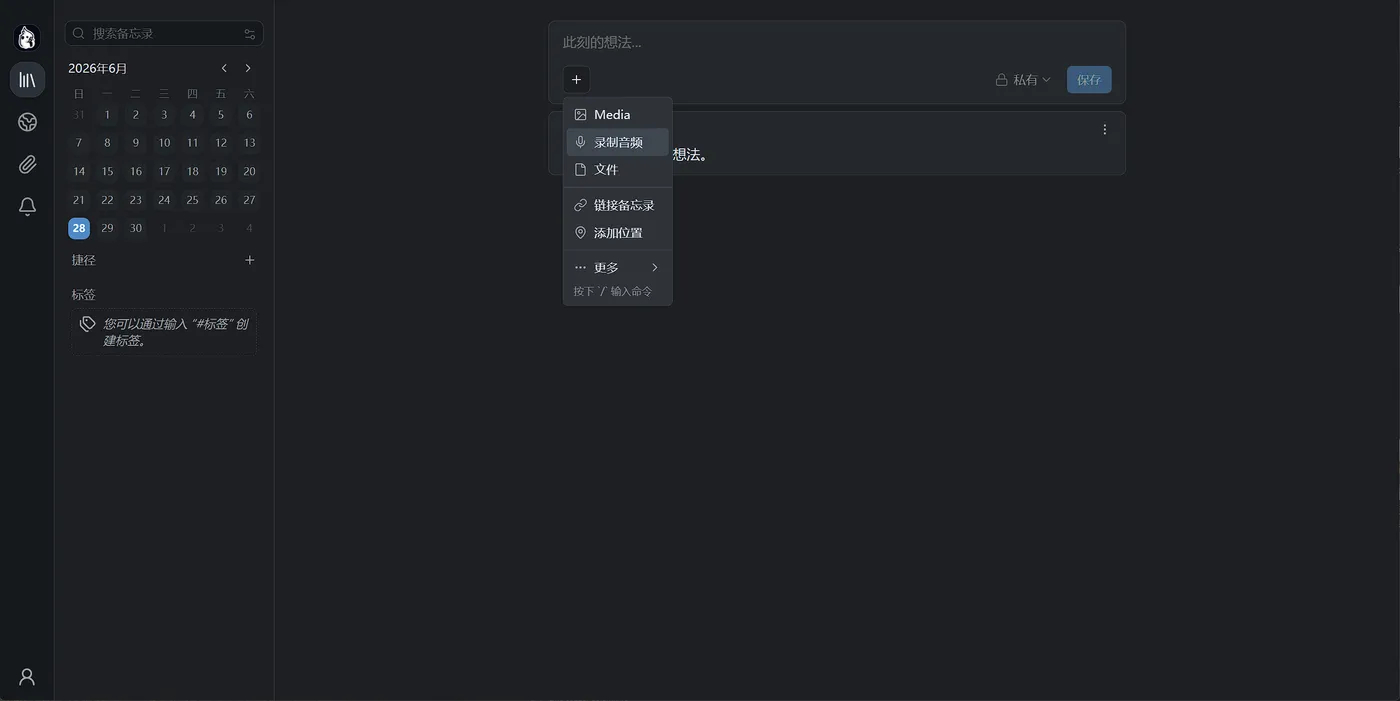Select Media from the insert menu
1400x701 pixels.
point(618,115)
